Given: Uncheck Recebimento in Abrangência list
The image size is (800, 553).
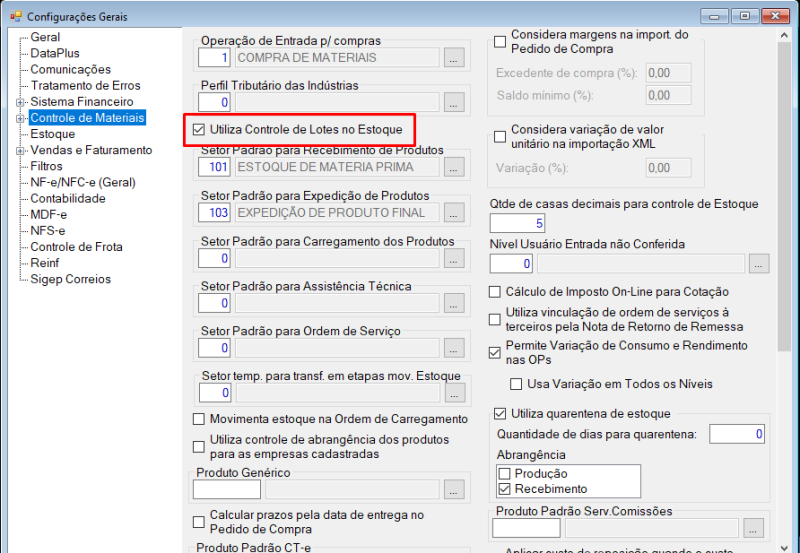Looking at the screenshot, I should pos(504,489).
